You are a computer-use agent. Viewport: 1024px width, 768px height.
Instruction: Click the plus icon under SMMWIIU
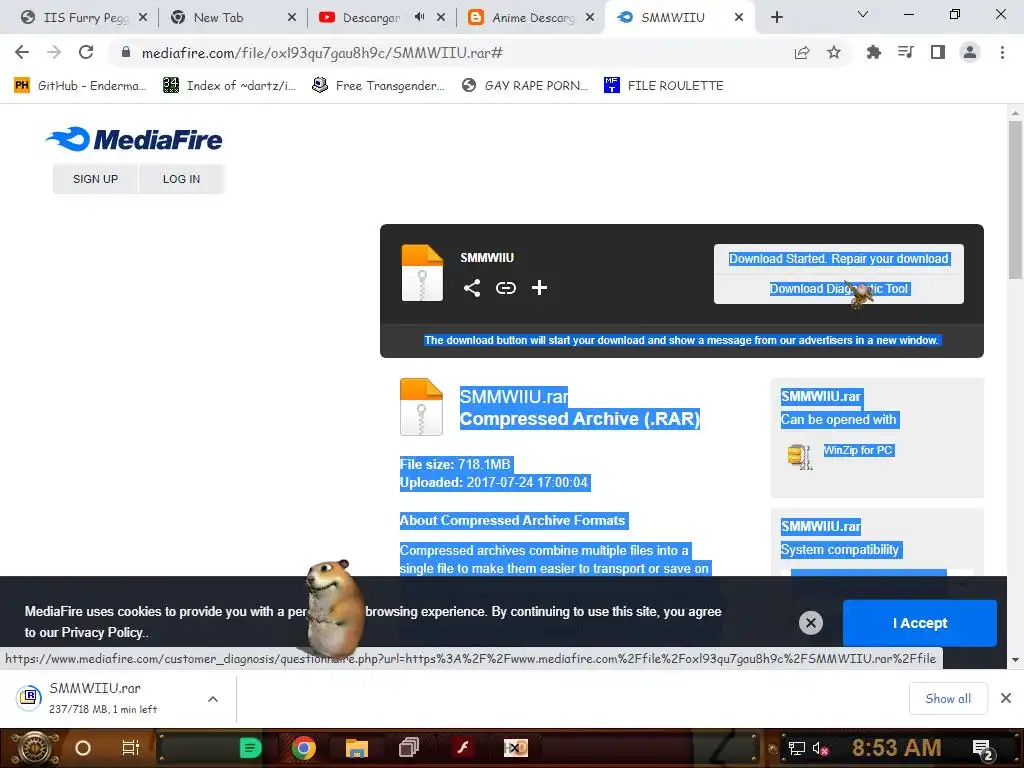[539, 288]
